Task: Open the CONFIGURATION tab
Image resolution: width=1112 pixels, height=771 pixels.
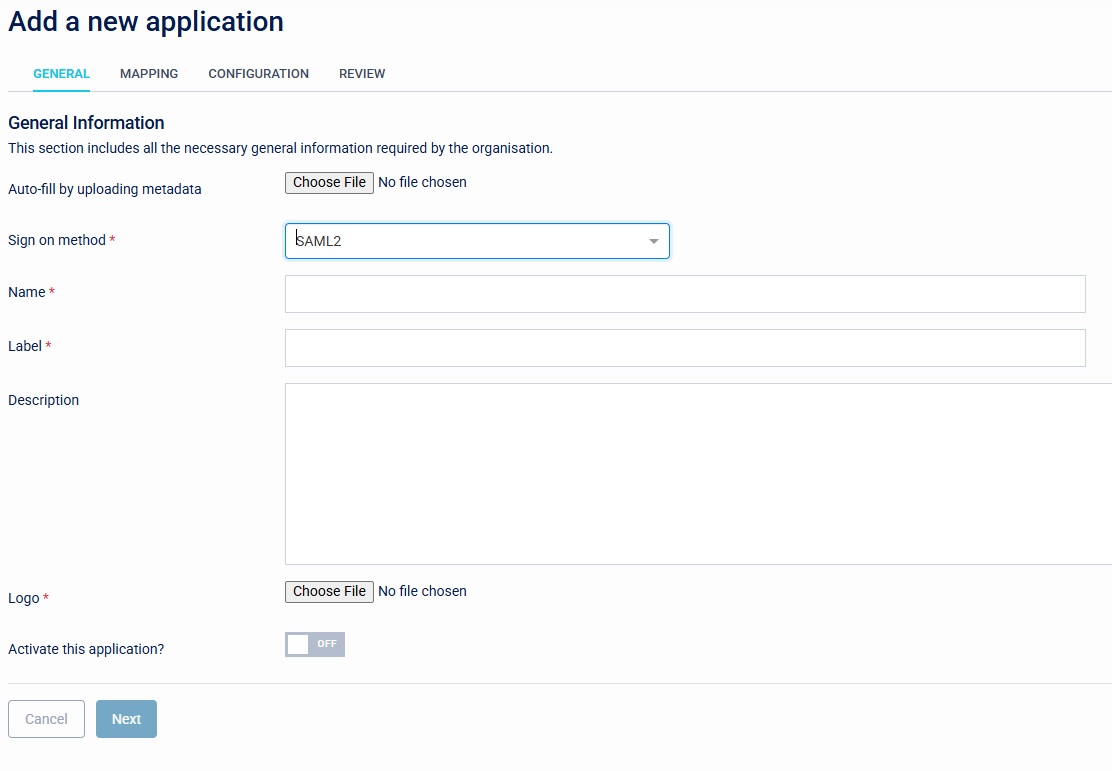Action: (x=258, y=73)
